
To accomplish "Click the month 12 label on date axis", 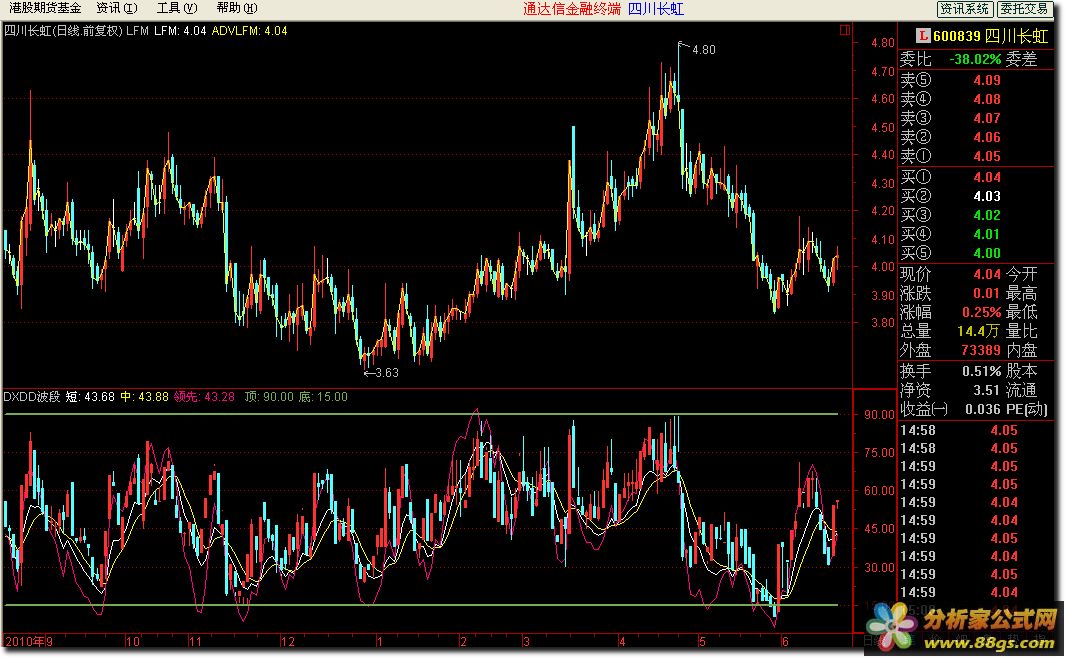I will (x=288, y=641).
